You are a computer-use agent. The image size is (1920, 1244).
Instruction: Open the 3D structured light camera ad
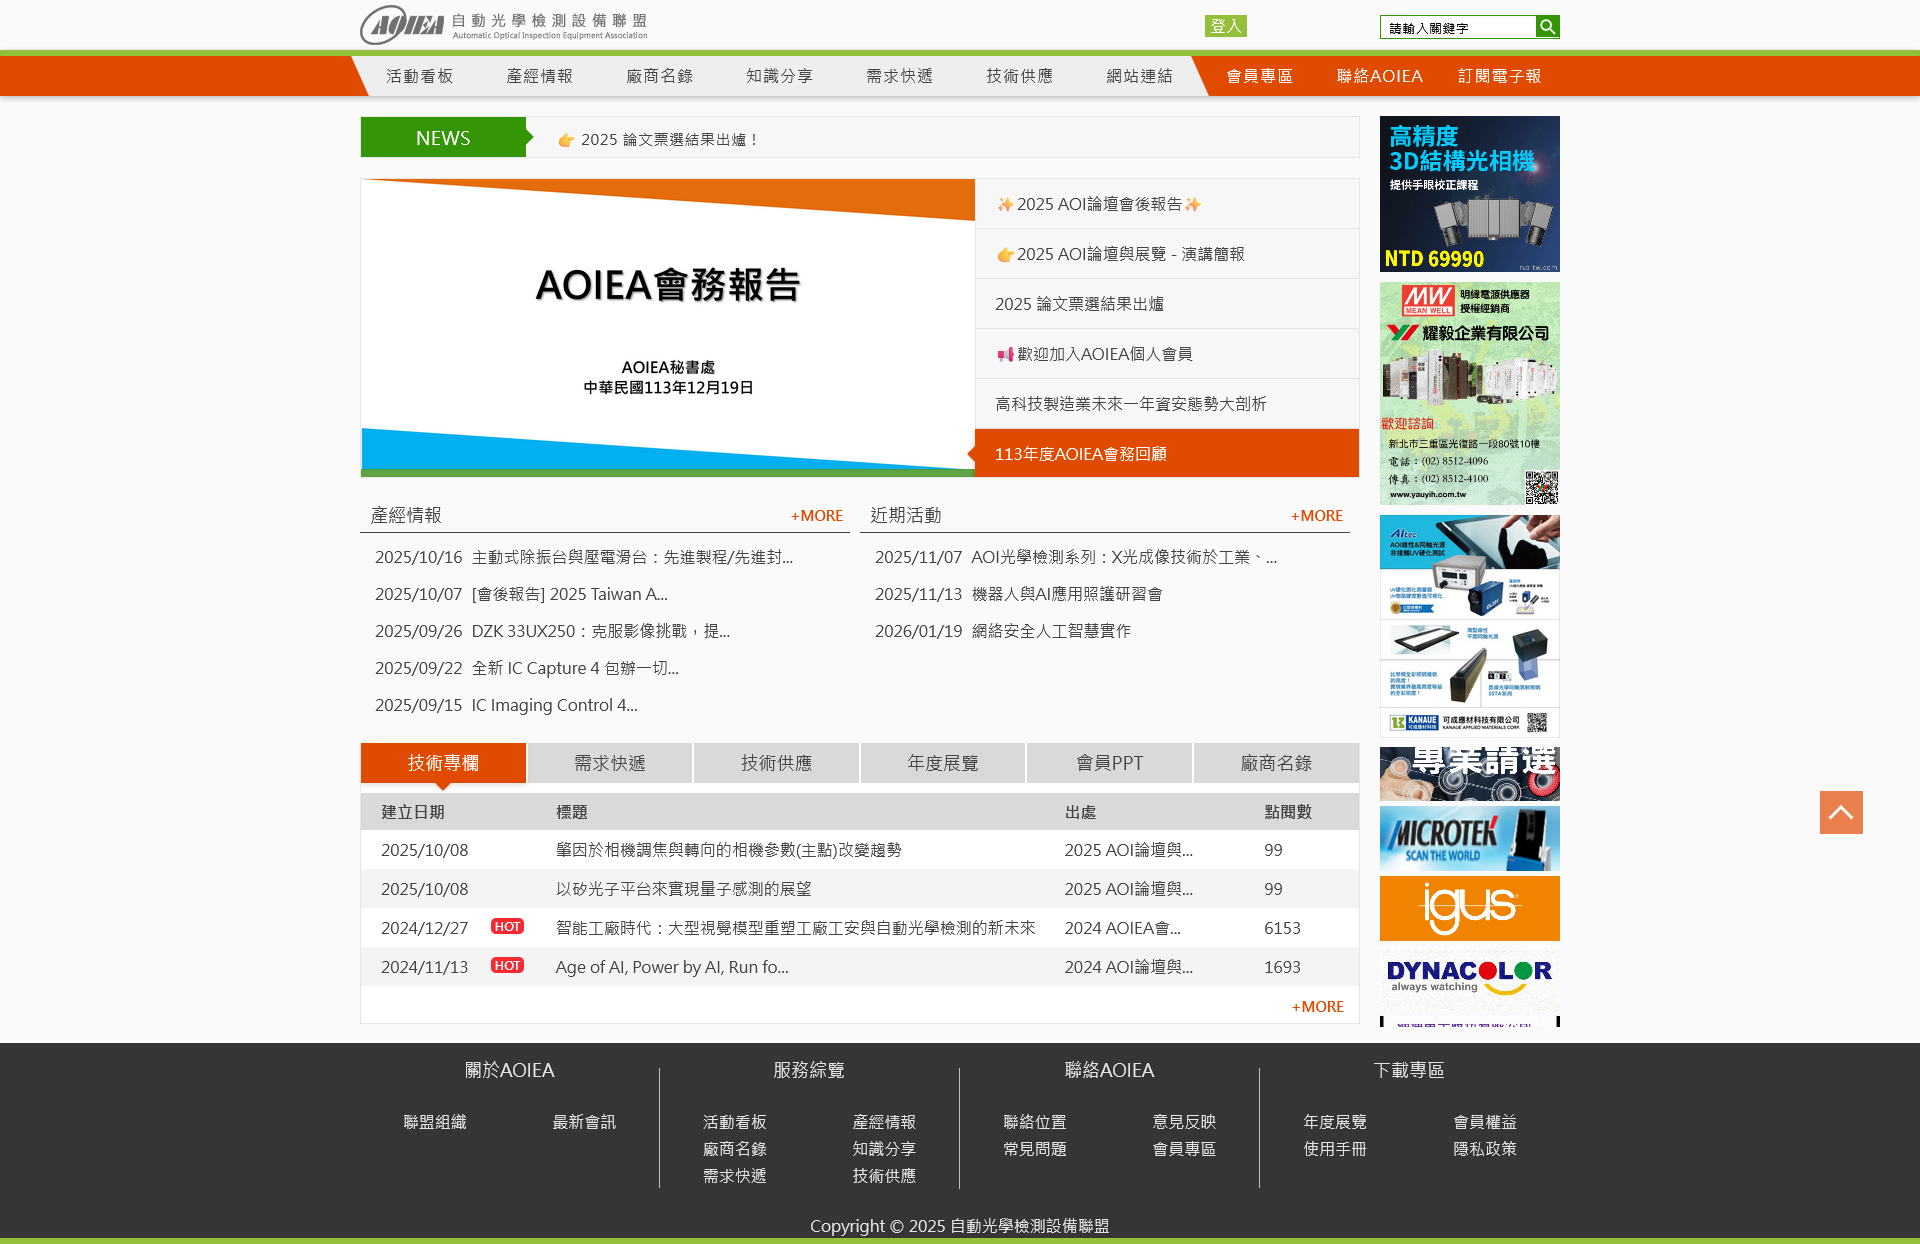tap(1469, 194)
